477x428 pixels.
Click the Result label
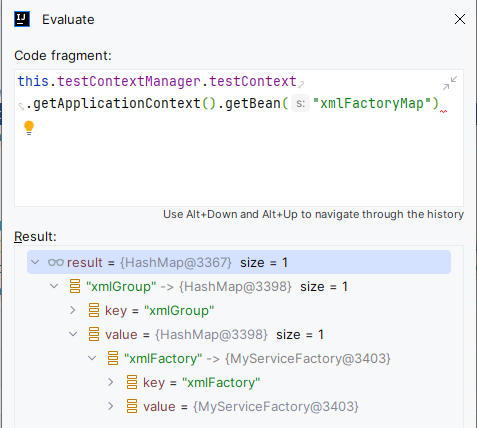[x=35, y=236]
